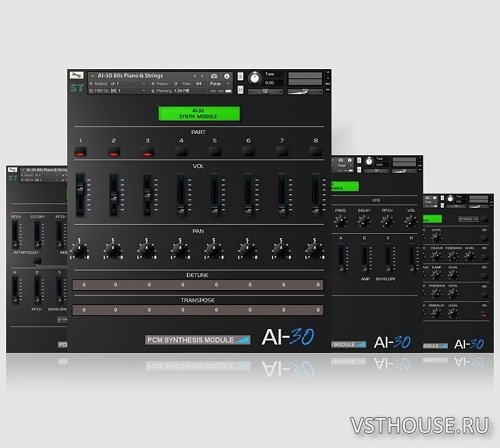Select previous instrument arrow in main header

tap(195, 76)
